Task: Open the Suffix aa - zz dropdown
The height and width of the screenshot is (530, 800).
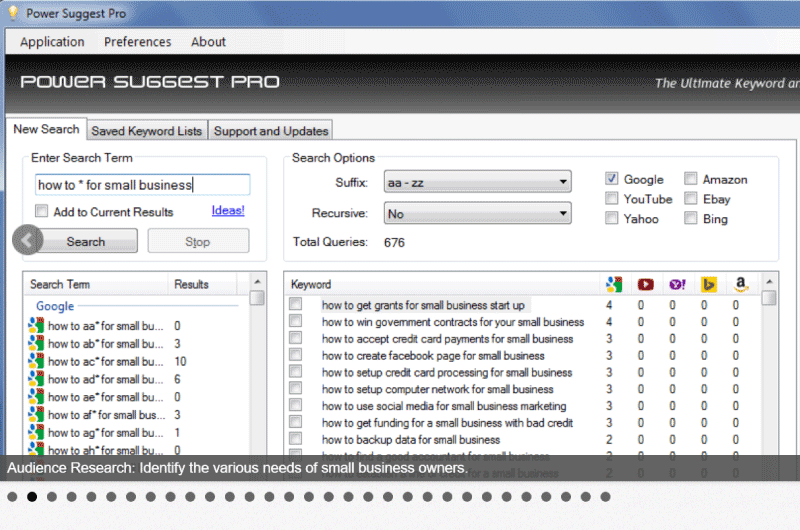Action: [x=478, y=182]
